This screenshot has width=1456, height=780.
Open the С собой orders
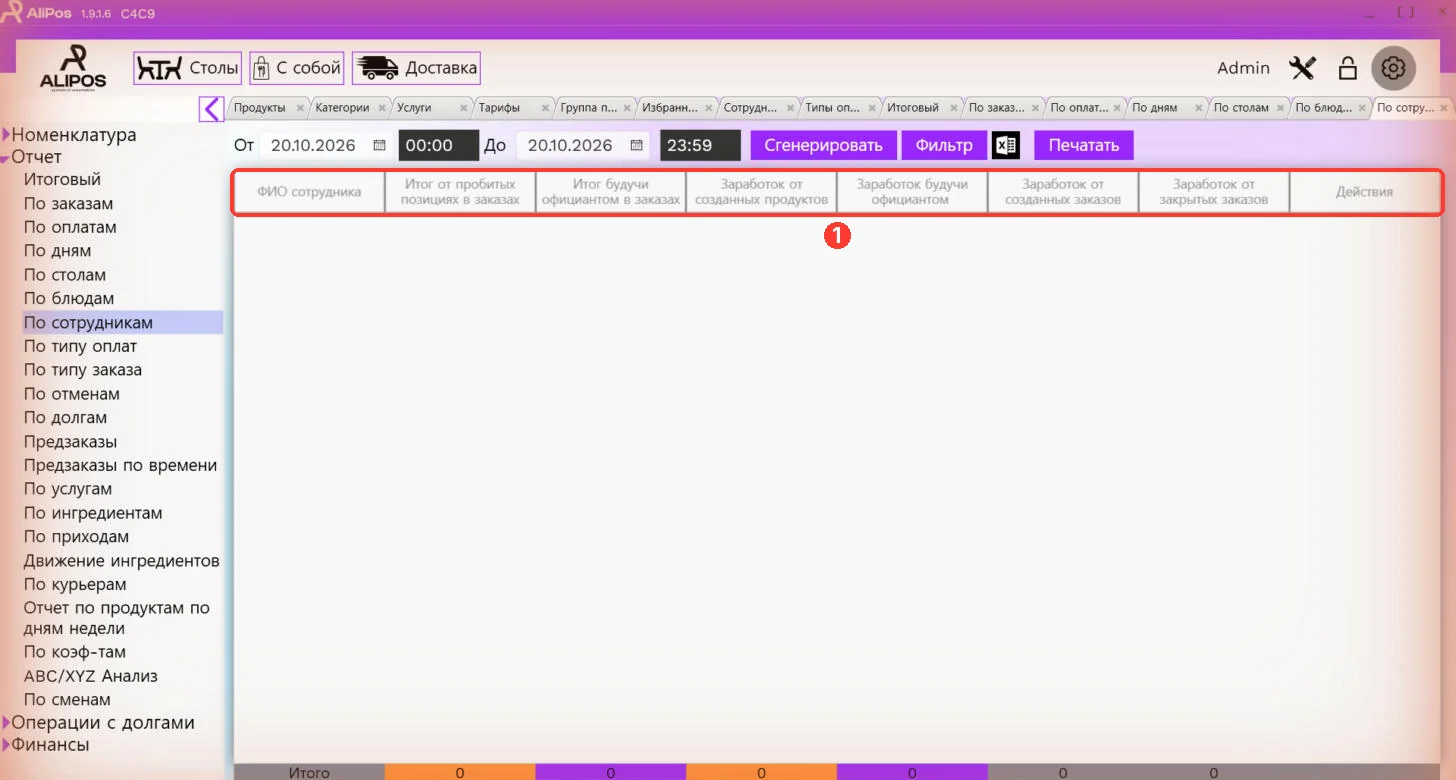(297, 68)
